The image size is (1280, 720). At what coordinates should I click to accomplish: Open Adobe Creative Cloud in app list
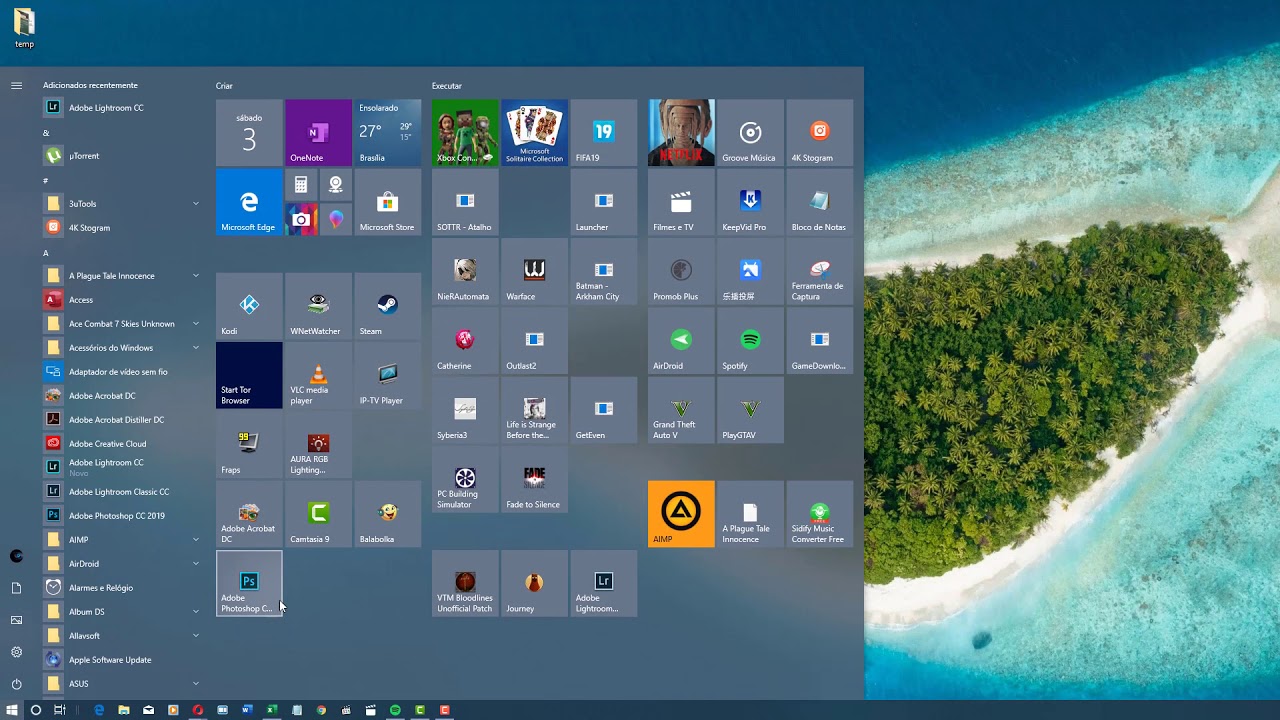click(122, 444)
